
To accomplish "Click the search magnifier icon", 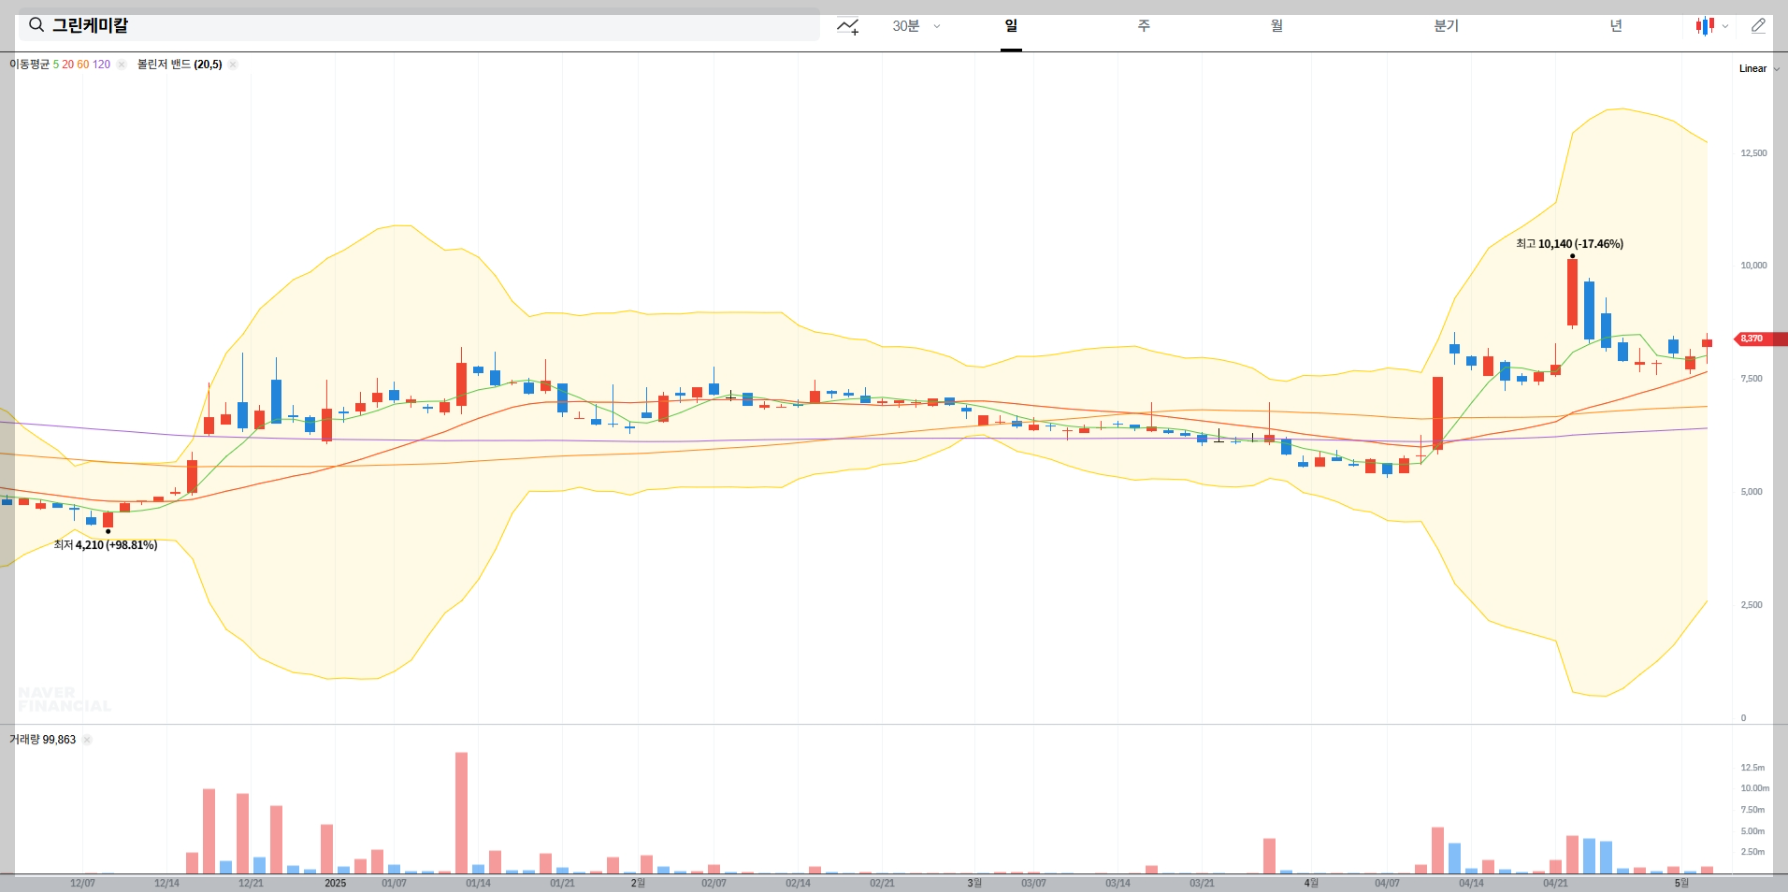I will [x=36, y=25].
